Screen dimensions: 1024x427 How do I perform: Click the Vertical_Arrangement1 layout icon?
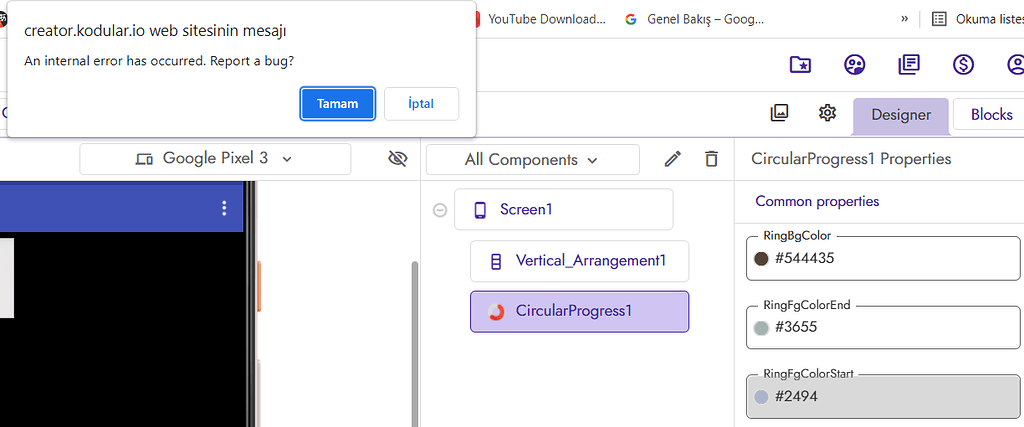coord(496,261)
